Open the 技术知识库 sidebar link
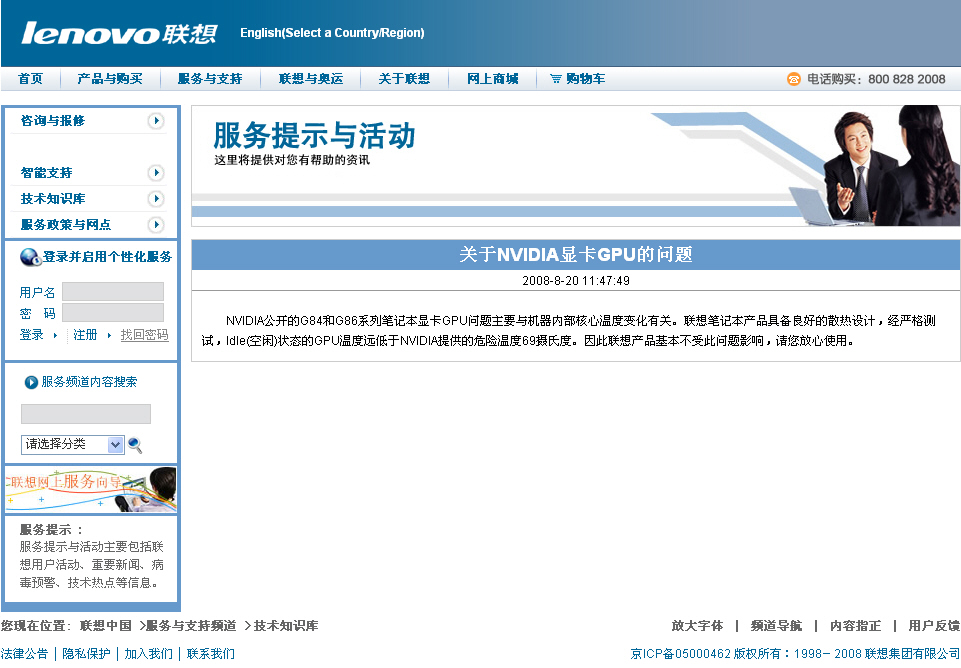The height and width of the screenshot is (668, 961). point(53,199)
